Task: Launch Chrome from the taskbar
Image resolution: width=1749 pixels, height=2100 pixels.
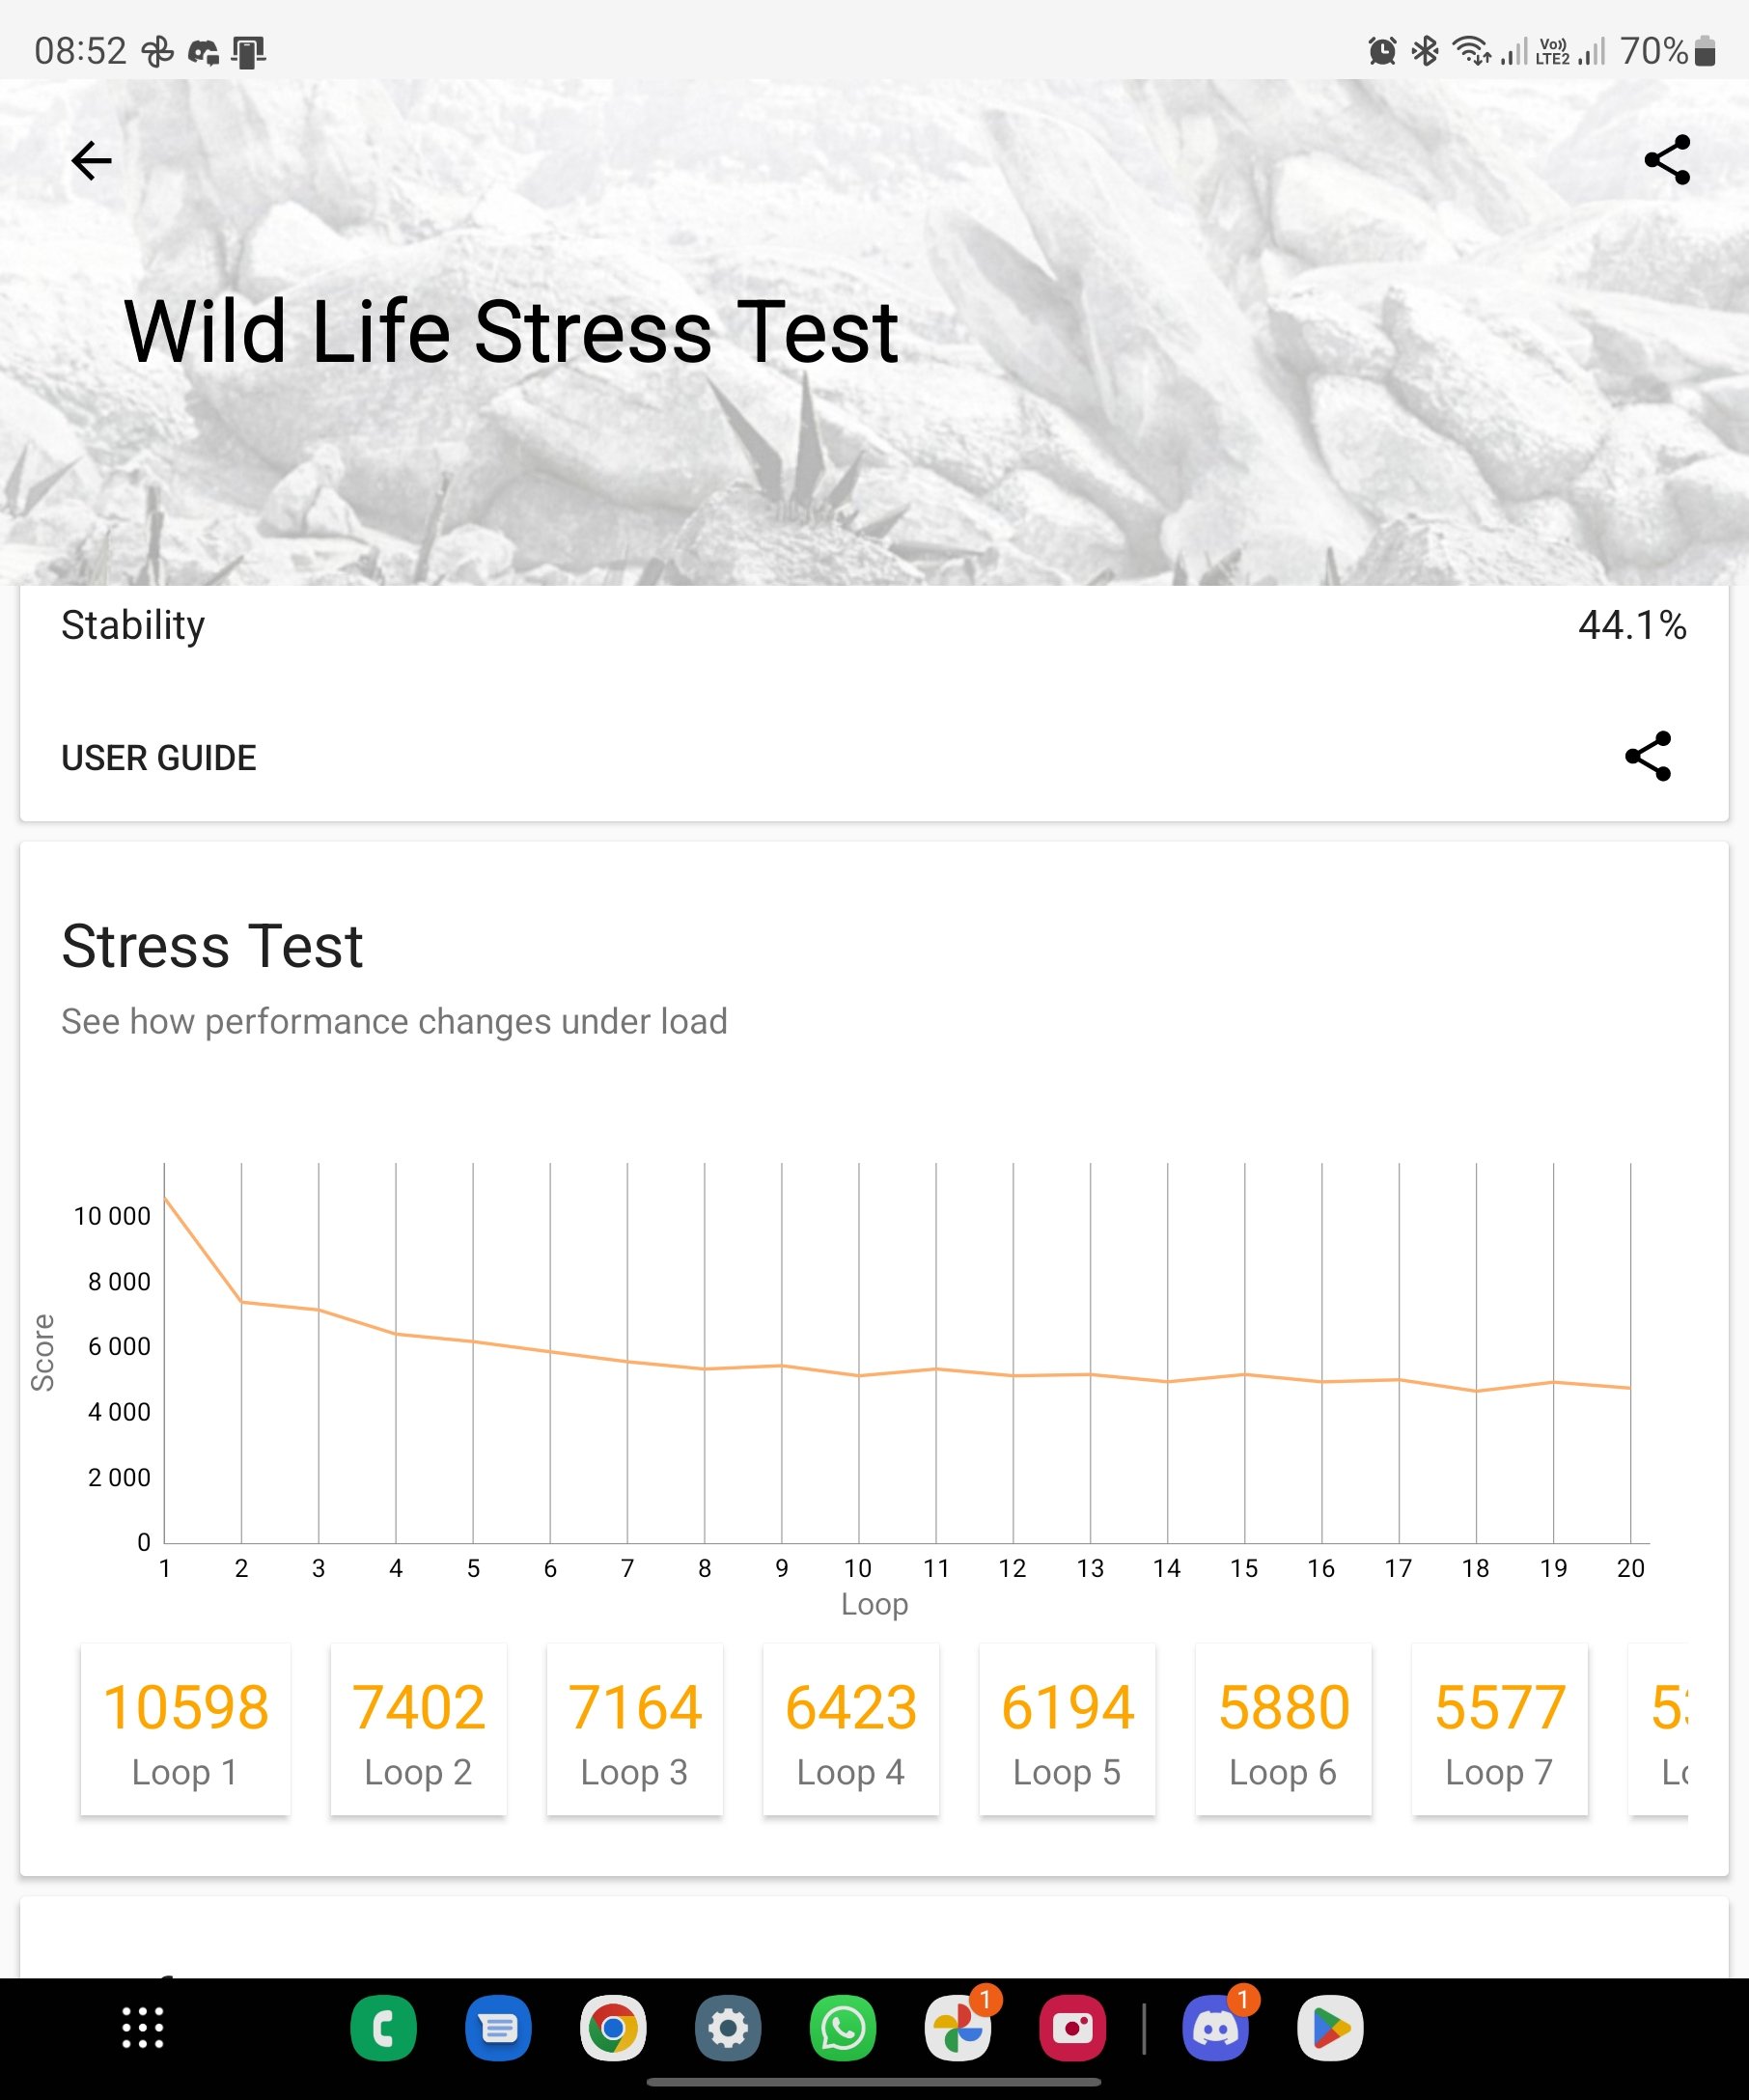Action: point(613,2028)
